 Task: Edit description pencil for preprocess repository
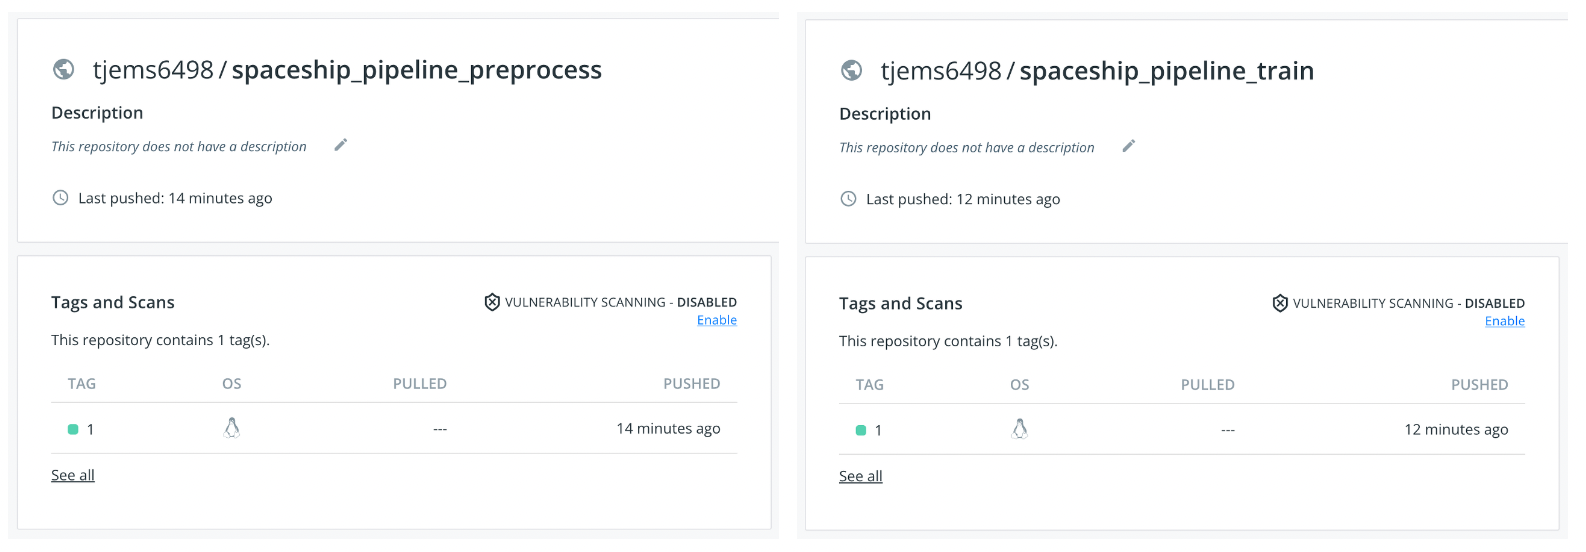click(x=340, y=145)
